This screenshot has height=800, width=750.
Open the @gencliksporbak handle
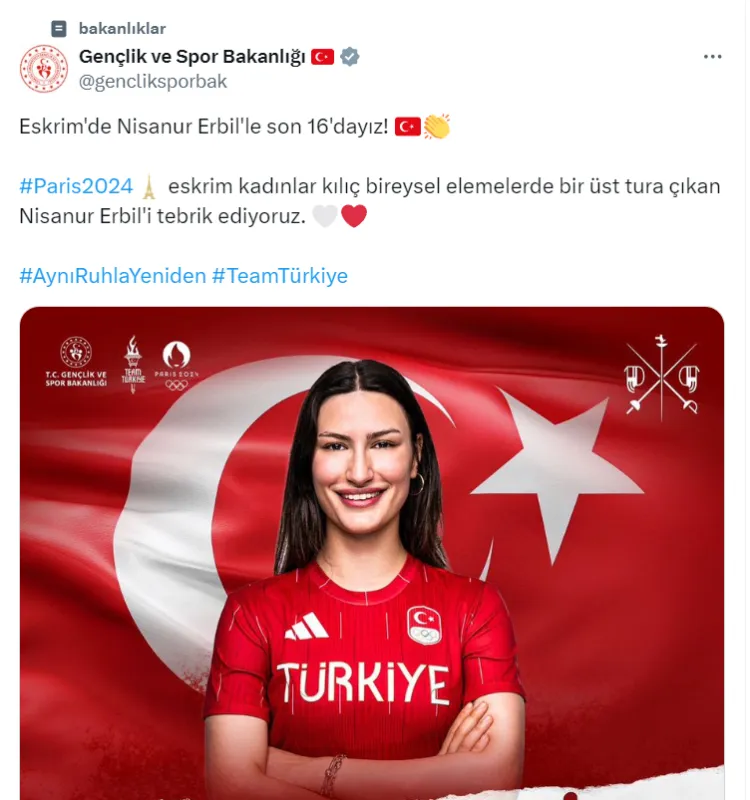point(153,82)
